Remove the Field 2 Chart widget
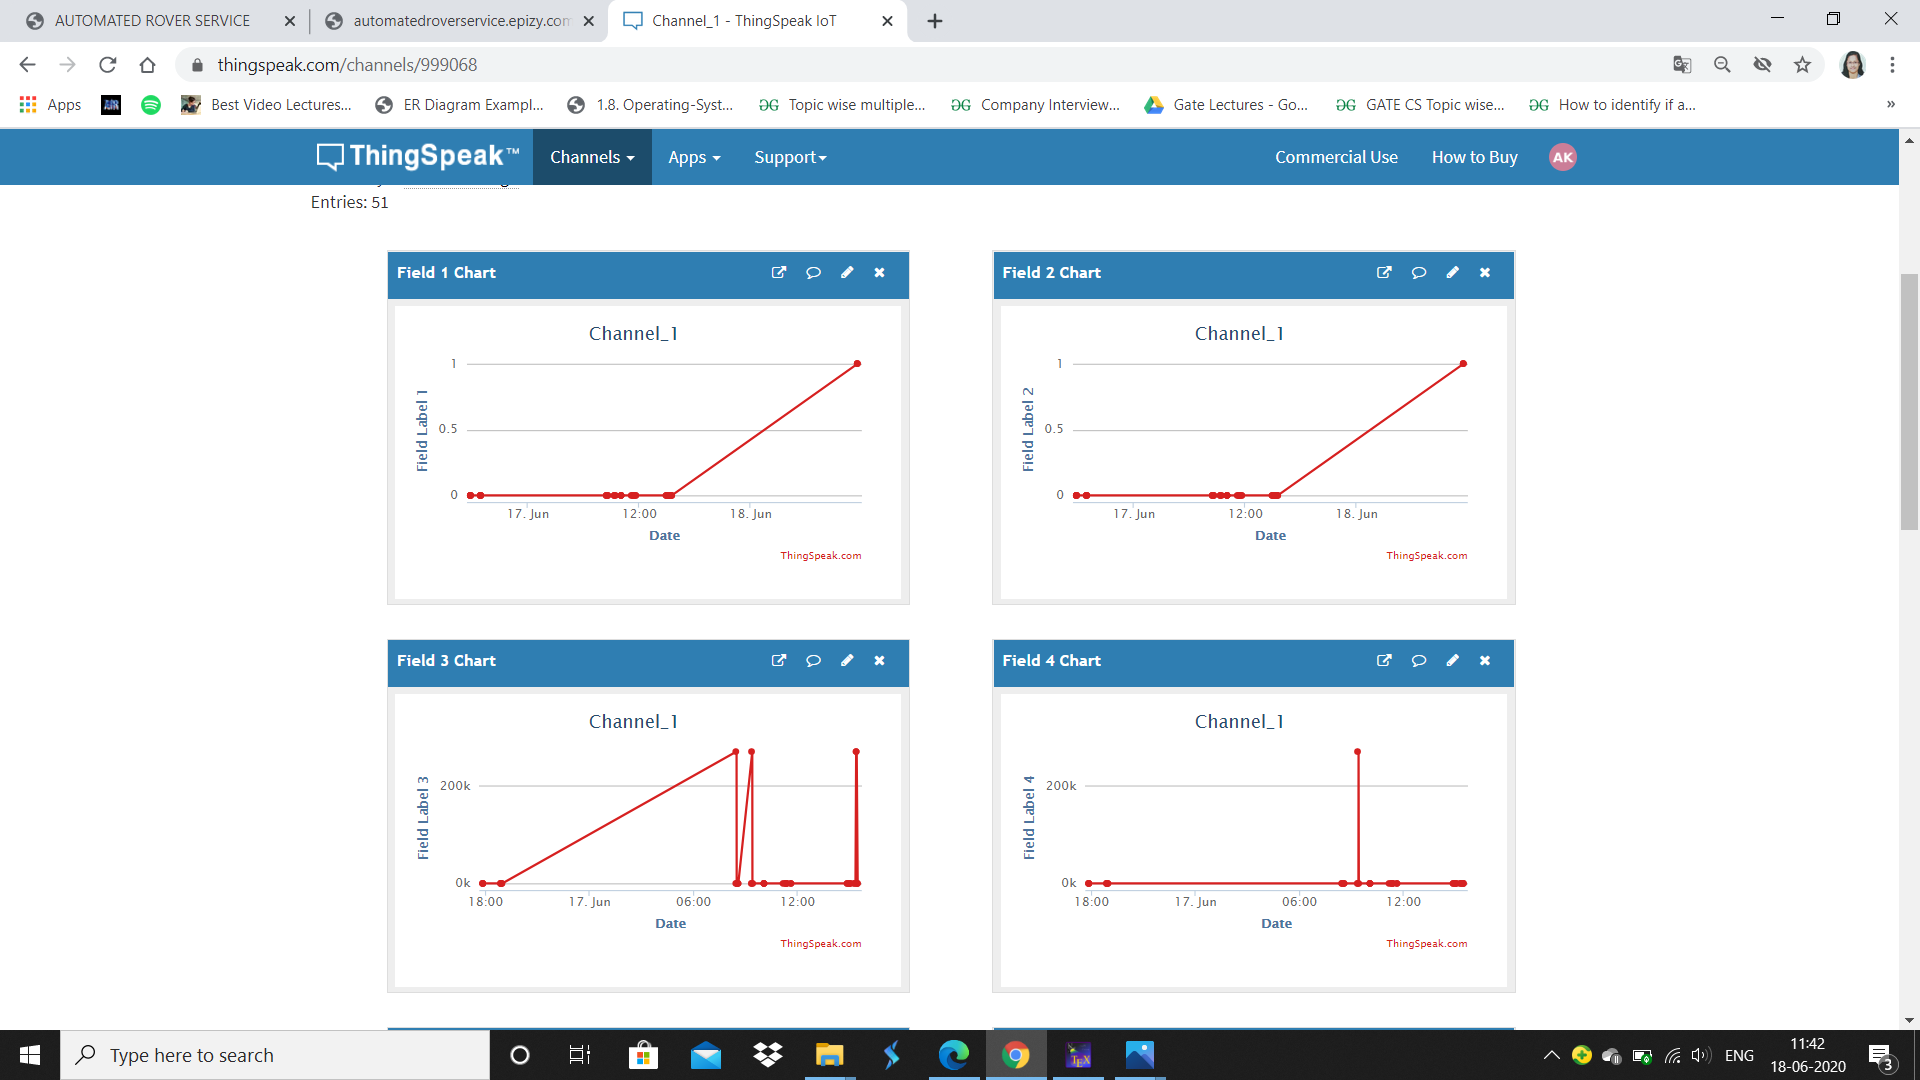 (1485, 272)
